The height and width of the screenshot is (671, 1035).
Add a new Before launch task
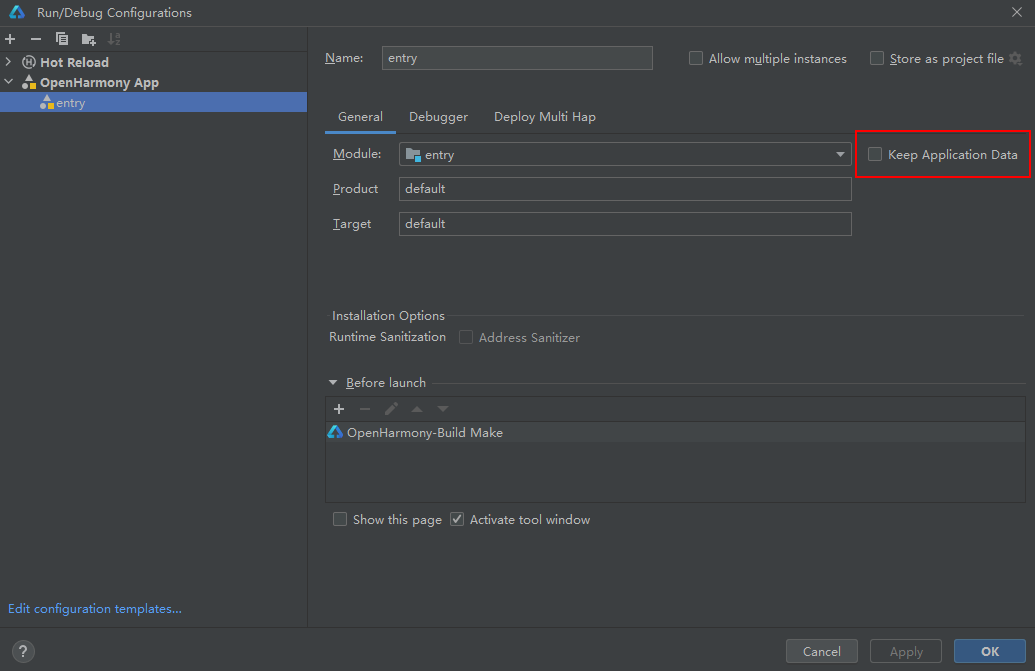[339, 409]
